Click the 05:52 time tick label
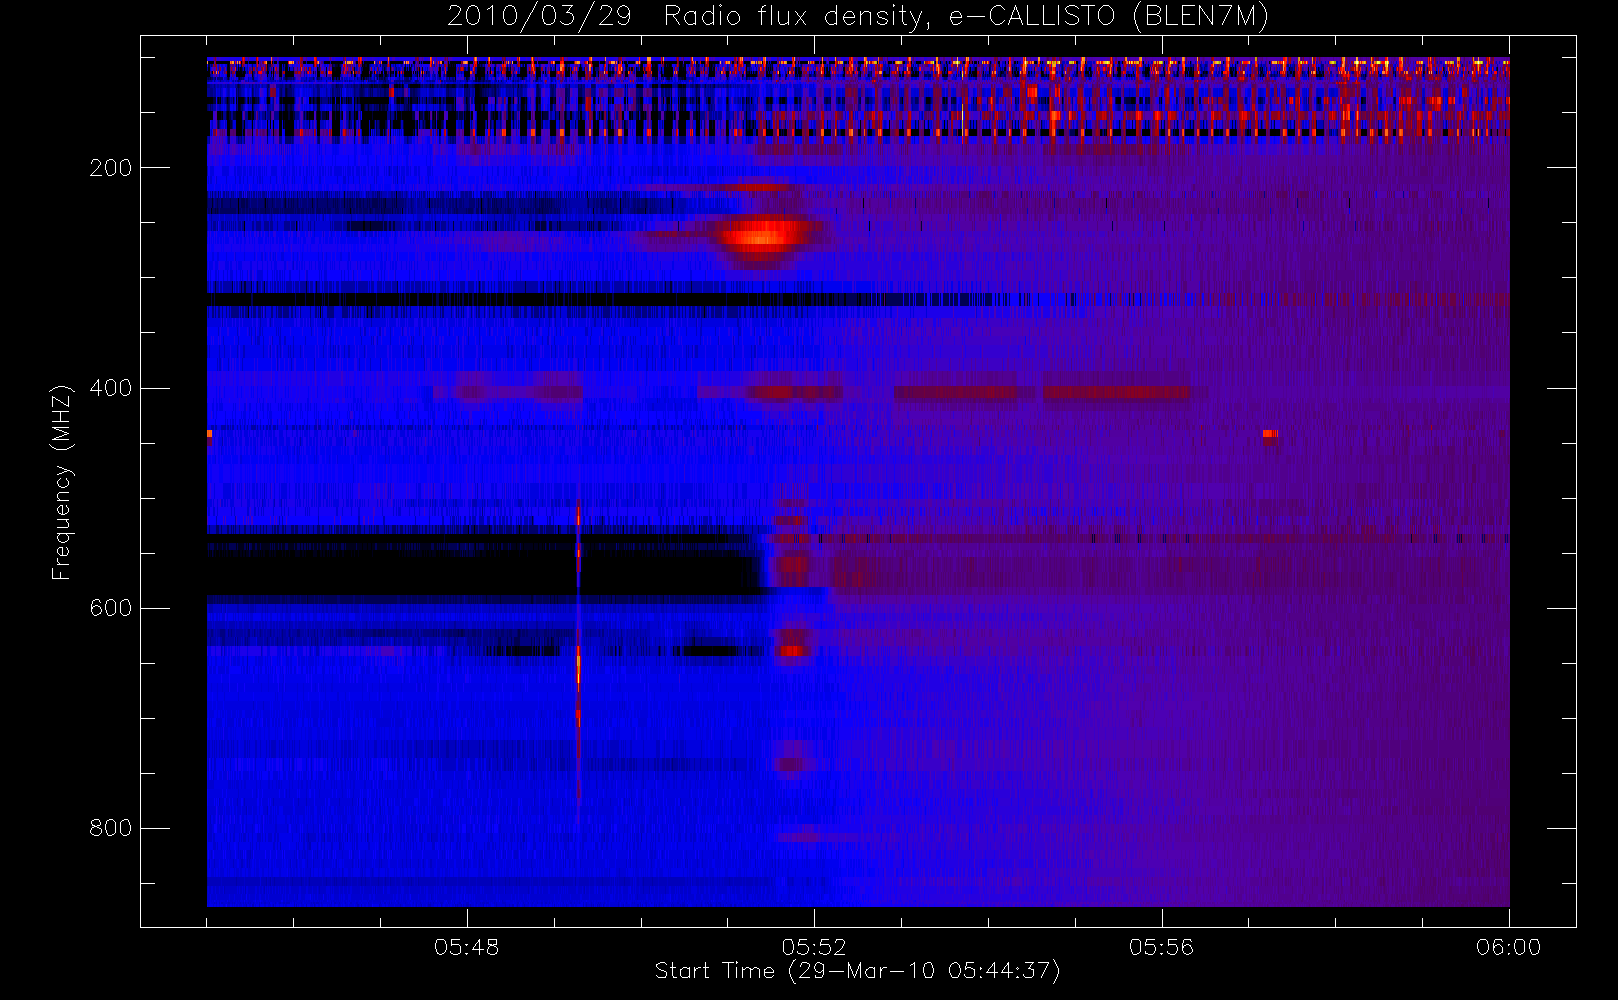1618x1000 pixels. pyautogui.click(x=814, y=947)
